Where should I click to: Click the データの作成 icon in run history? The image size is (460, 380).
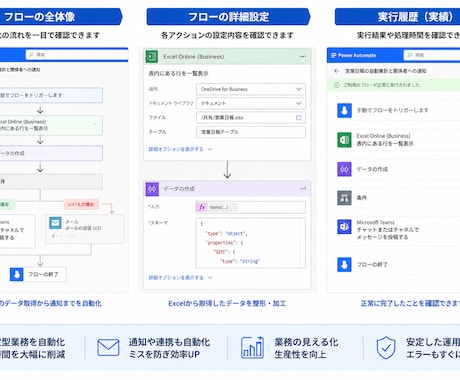[344, 169]
